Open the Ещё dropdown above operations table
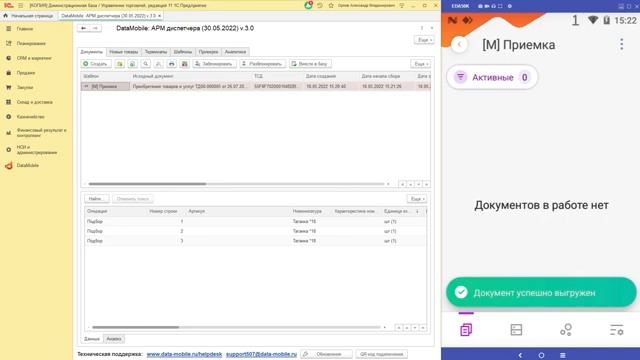 (417, 199)
